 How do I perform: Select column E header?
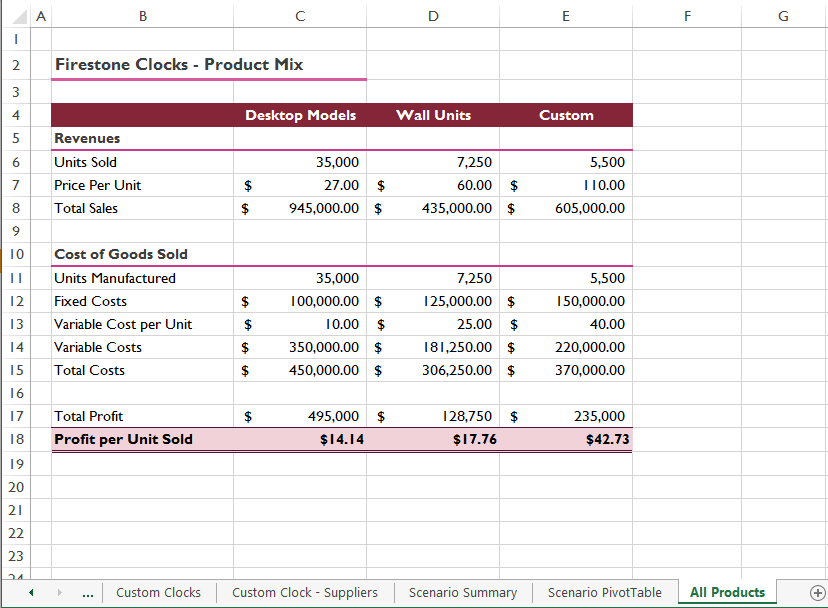pyautogui.click(x=566, y=16)
